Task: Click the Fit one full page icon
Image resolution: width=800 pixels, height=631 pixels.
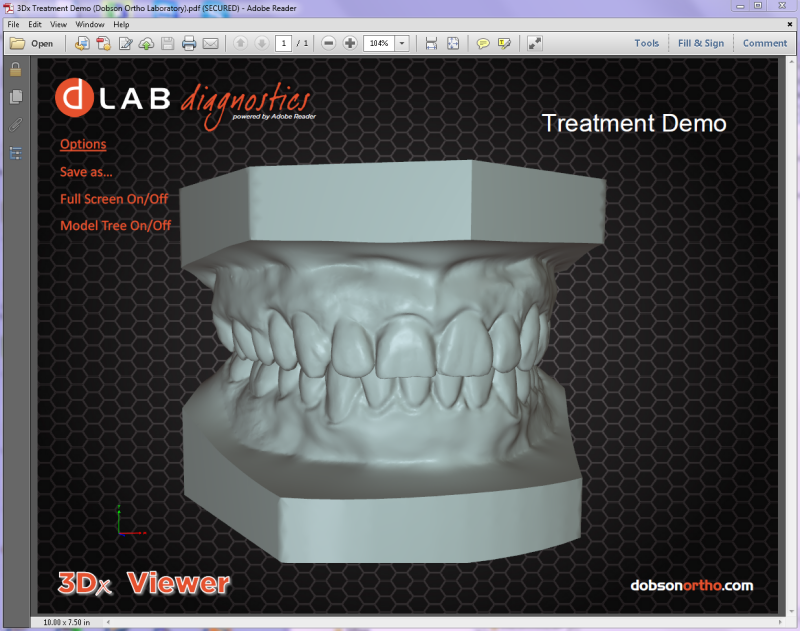Action: 453,43
